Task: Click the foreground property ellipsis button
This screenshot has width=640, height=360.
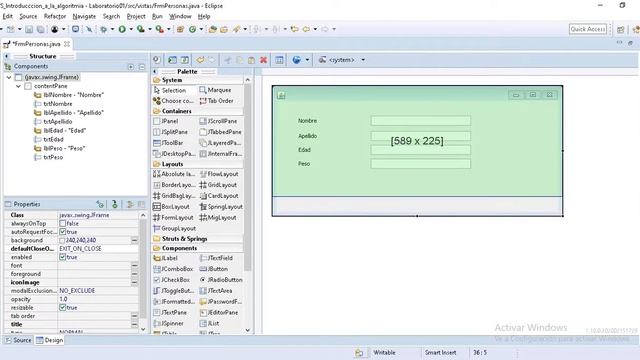Action: [x=134, y=274]
